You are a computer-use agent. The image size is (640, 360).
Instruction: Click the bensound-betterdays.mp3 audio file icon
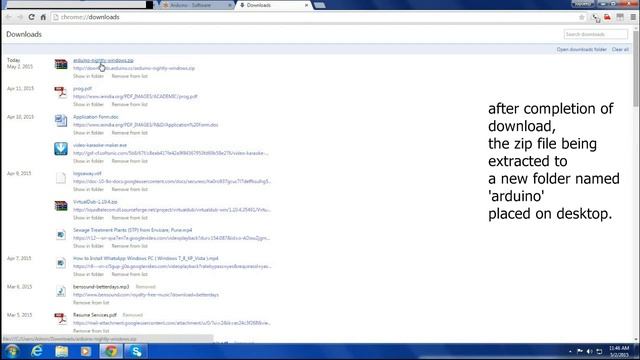61,291
